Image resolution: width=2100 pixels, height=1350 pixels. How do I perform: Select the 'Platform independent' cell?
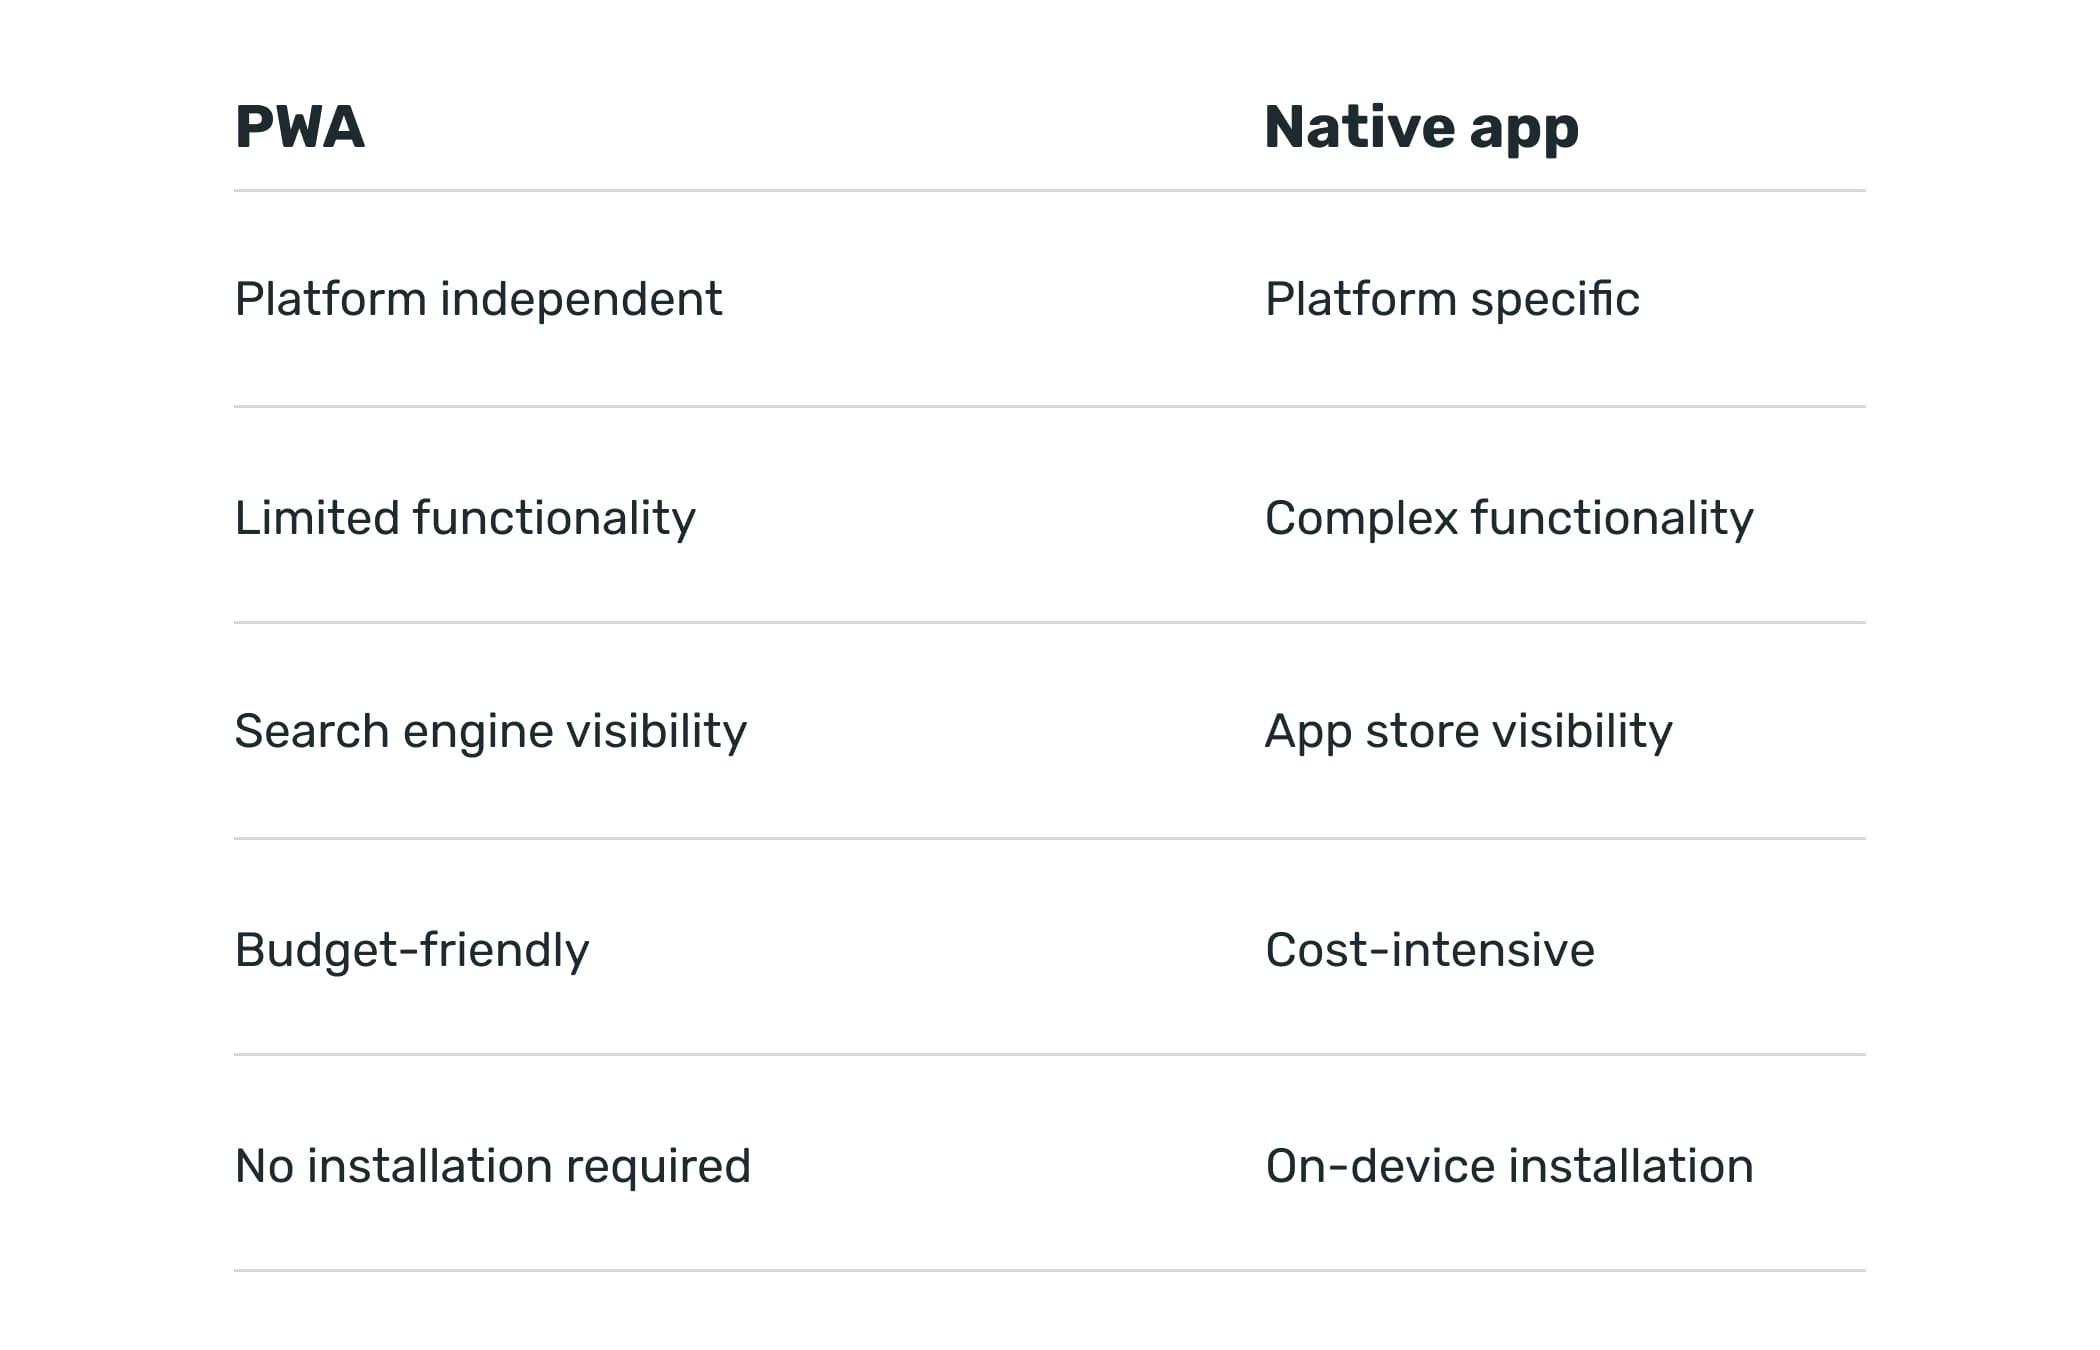(478, 299)
